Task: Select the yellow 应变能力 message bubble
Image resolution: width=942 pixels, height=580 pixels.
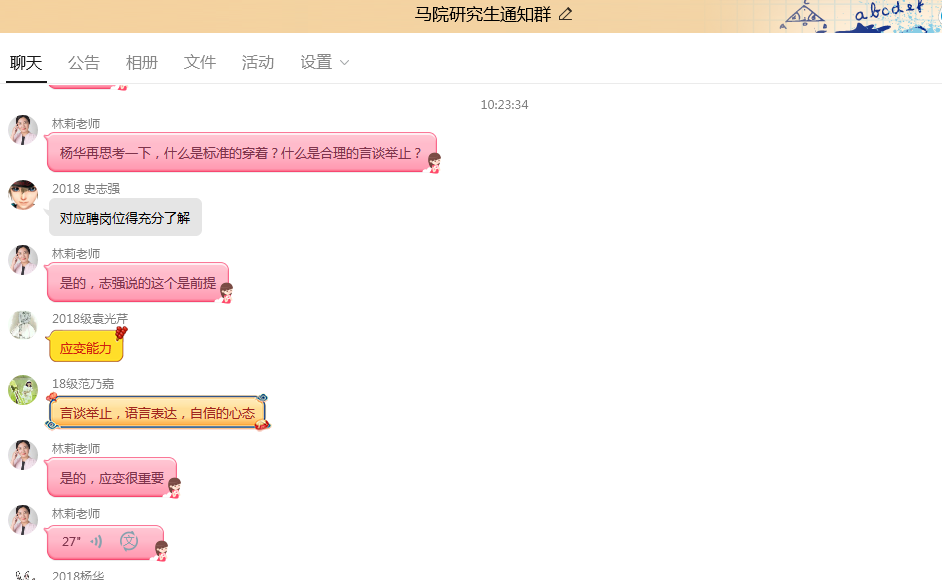Action: pyautogui.click(x=86, y=348)
